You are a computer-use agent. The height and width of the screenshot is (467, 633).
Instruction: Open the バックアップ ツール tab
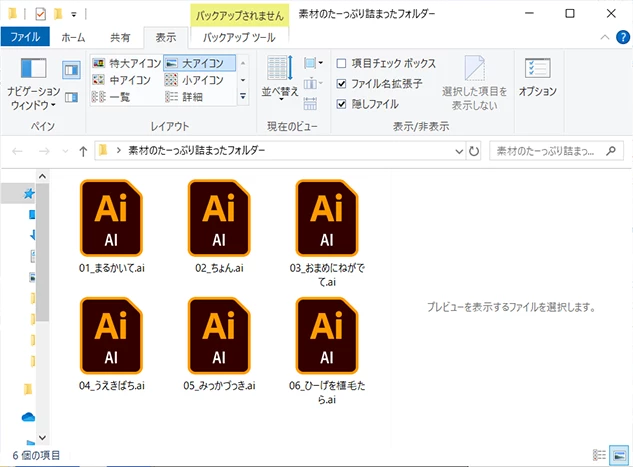coord(239,38)
